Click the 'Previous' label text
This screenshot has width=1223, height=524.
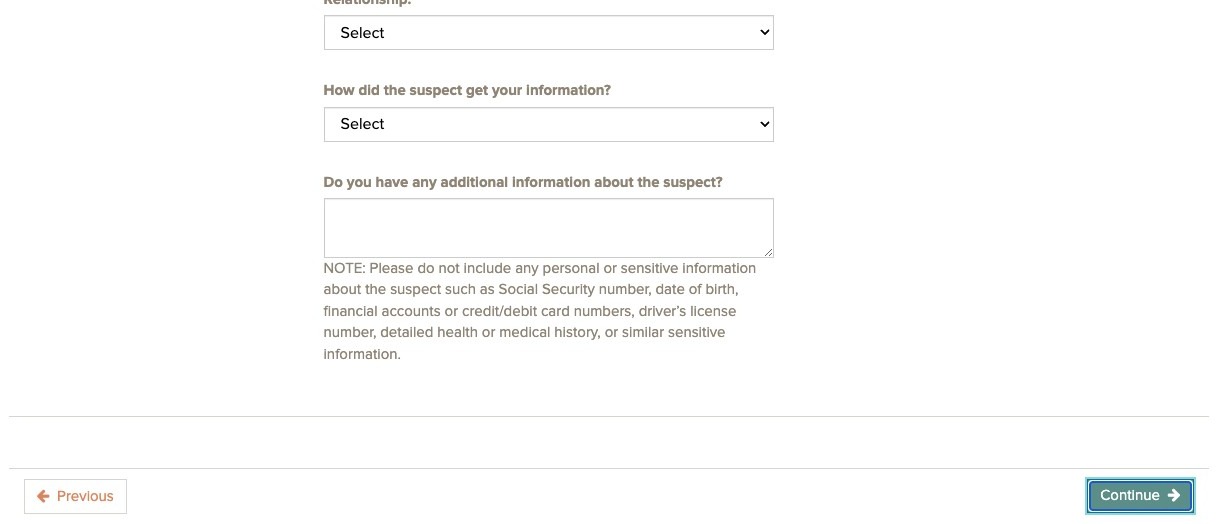(85, 496)
